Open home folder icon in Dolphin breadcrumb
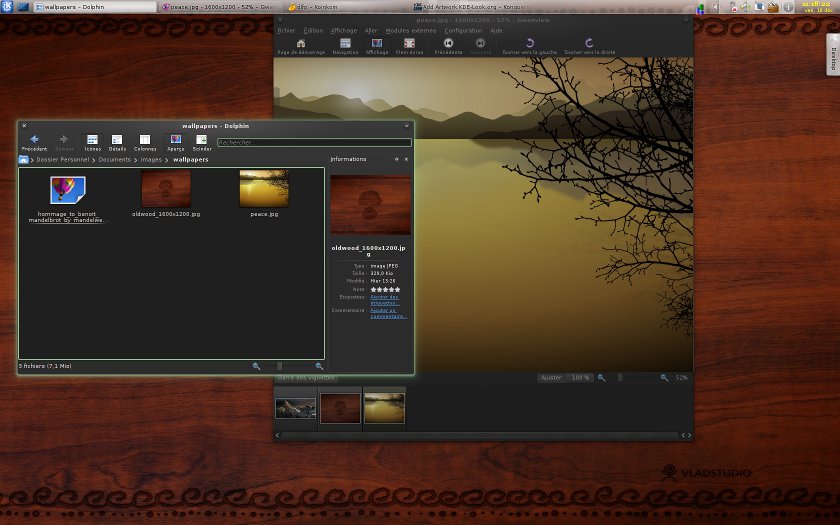840x525 pixels. 24,159
